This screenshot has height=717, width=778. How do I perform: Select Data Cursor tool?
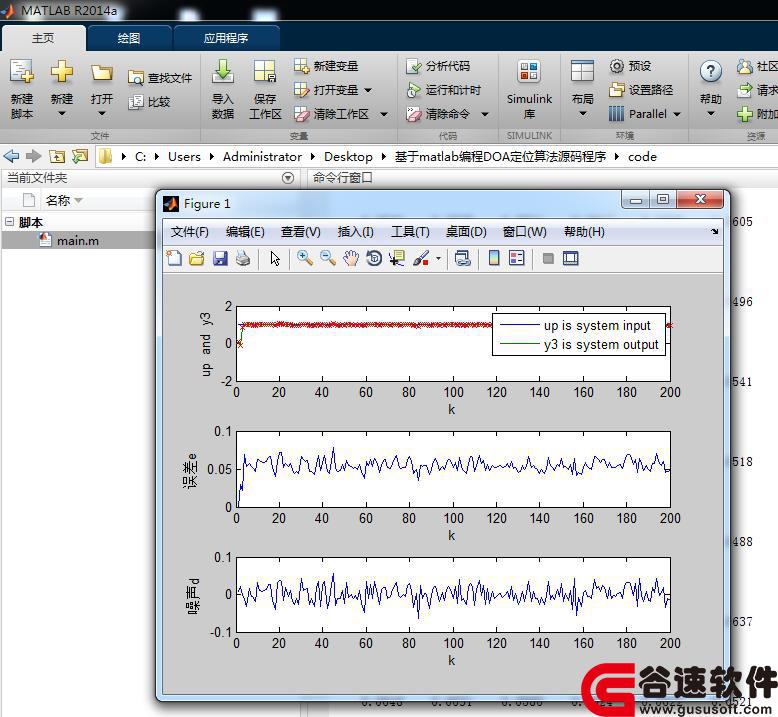397,258
